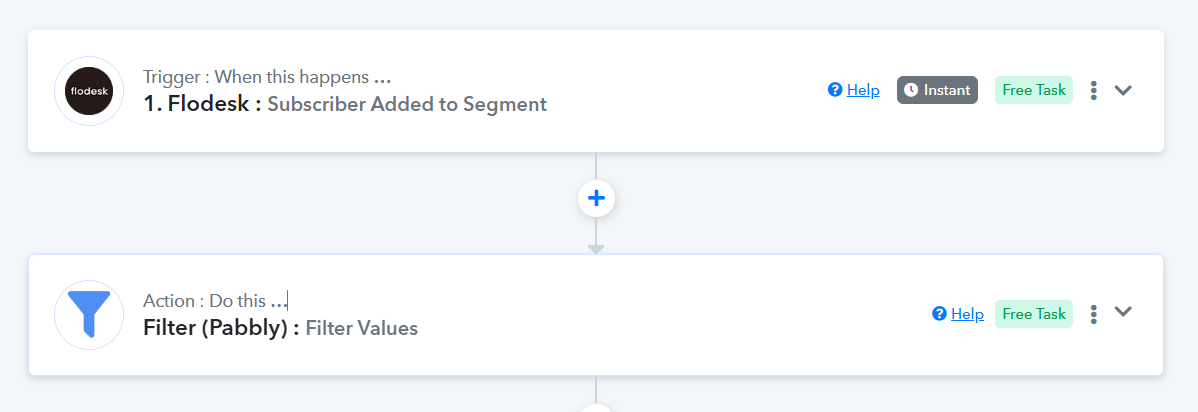This screenshot has width=1198, height=412.
Task: Expand the Flodesk trigger step chevron
Action: tap(1123, 90)
